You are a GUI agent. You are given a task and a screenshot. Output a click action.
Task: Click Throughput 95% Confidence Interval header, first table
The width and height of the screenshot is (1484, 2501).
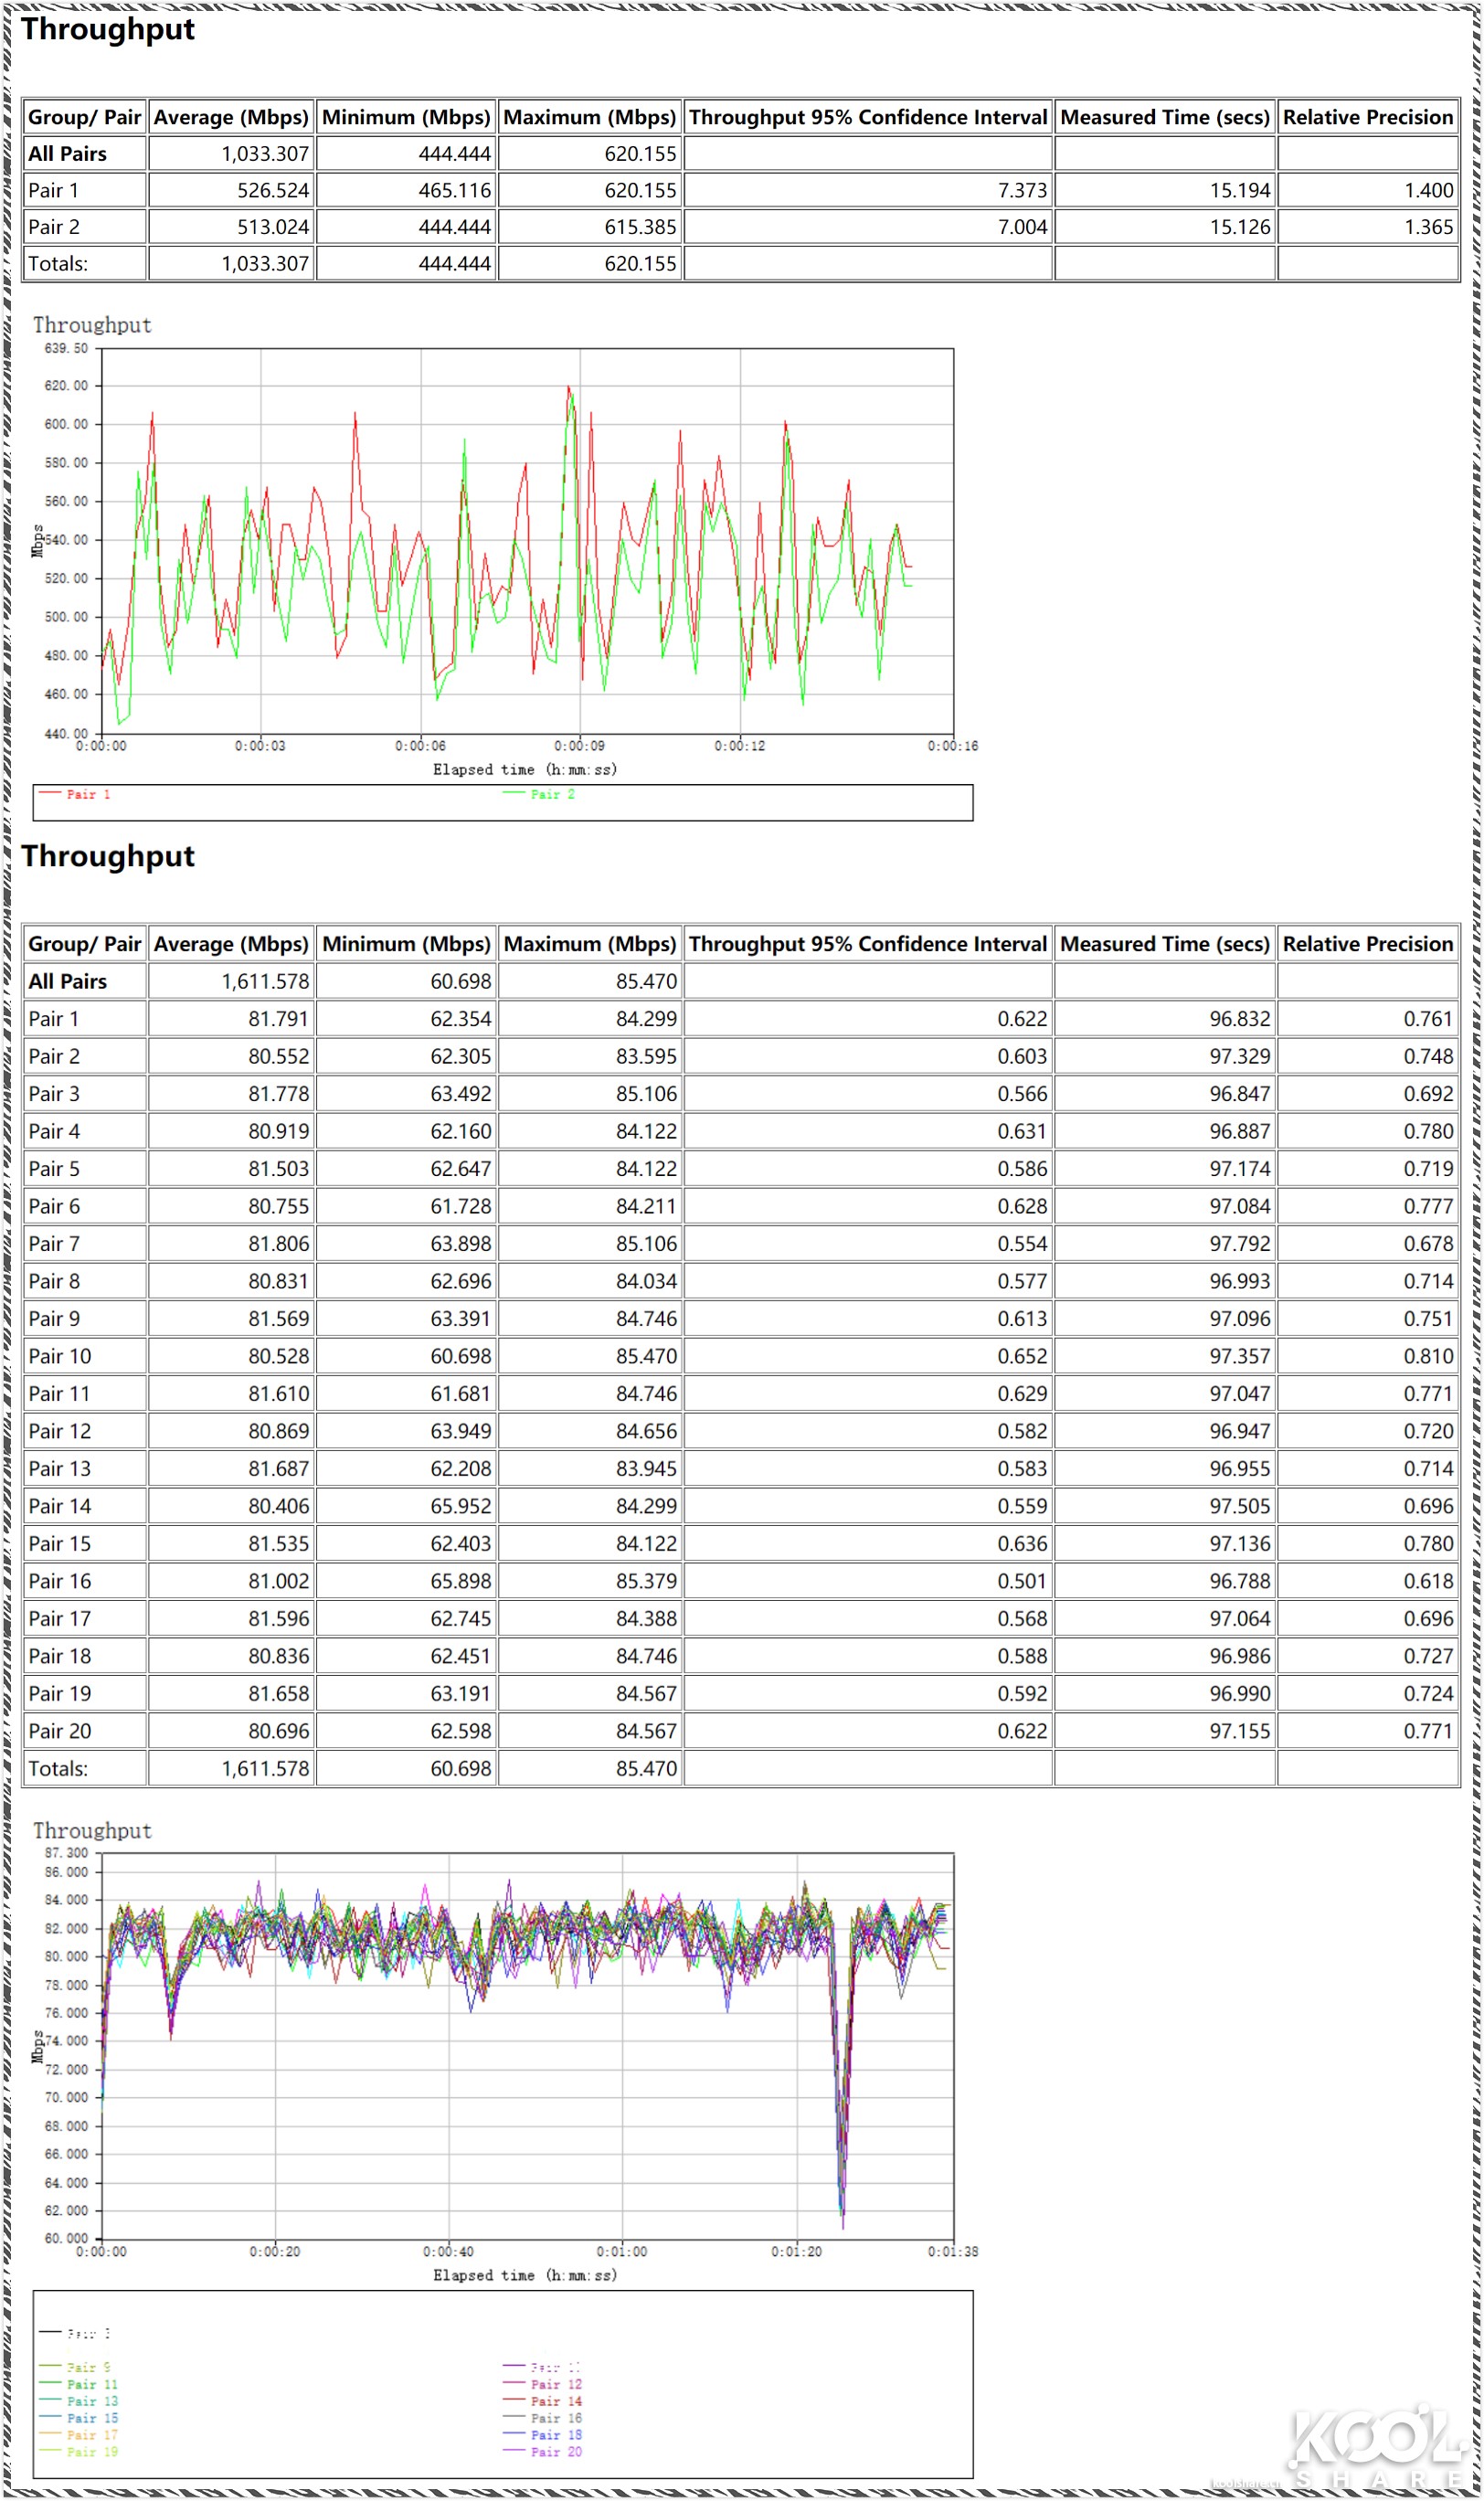(868, 117)
